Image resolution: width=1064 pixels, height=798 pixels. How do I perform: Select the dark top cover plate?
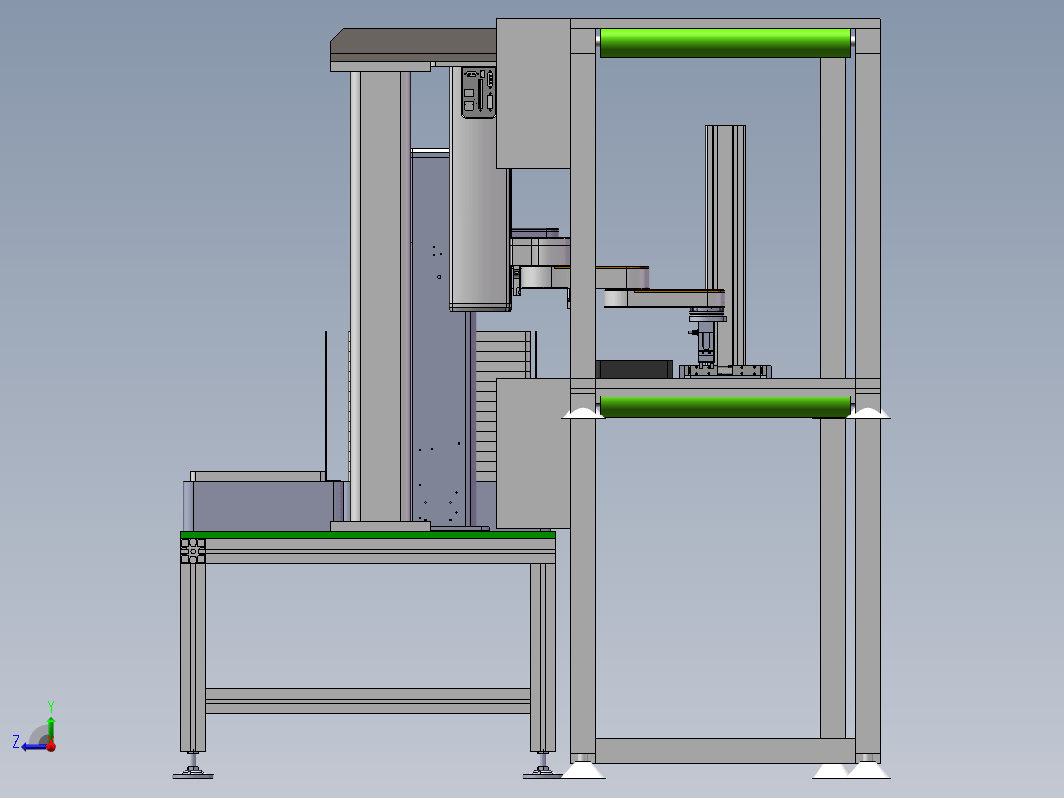coord(413,45)
